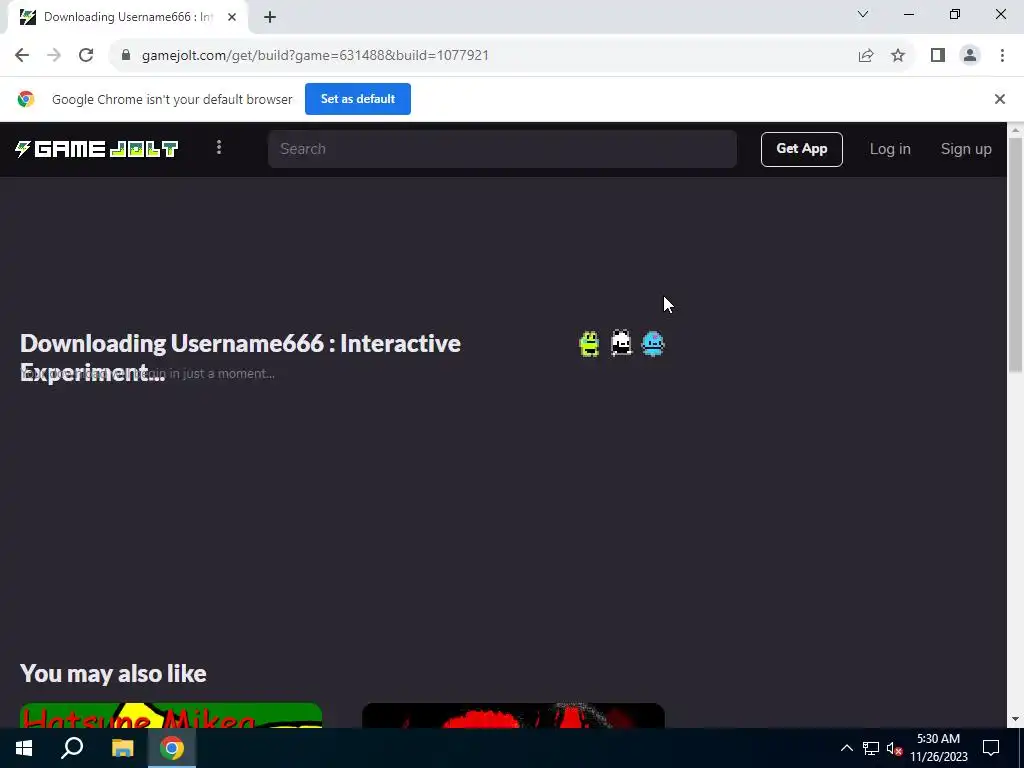Click the green pixel creature icon
Viewport: 1024px width, 768px height.
click(589, 344)
